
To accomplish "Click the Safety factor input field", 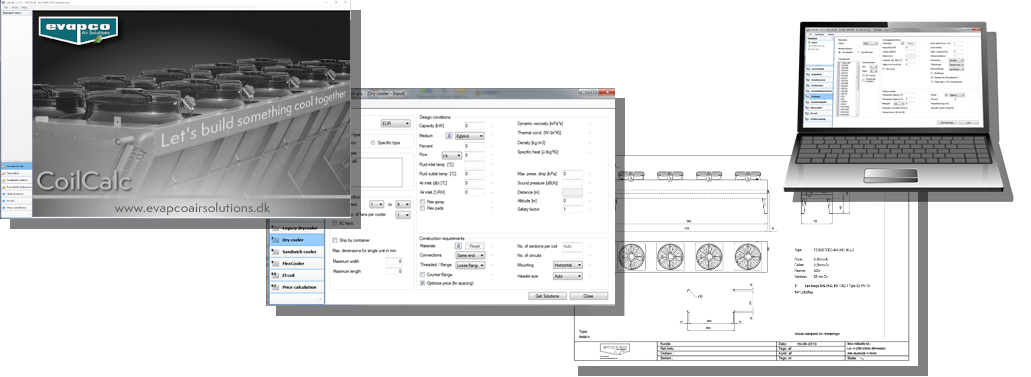I will [572, 209].
